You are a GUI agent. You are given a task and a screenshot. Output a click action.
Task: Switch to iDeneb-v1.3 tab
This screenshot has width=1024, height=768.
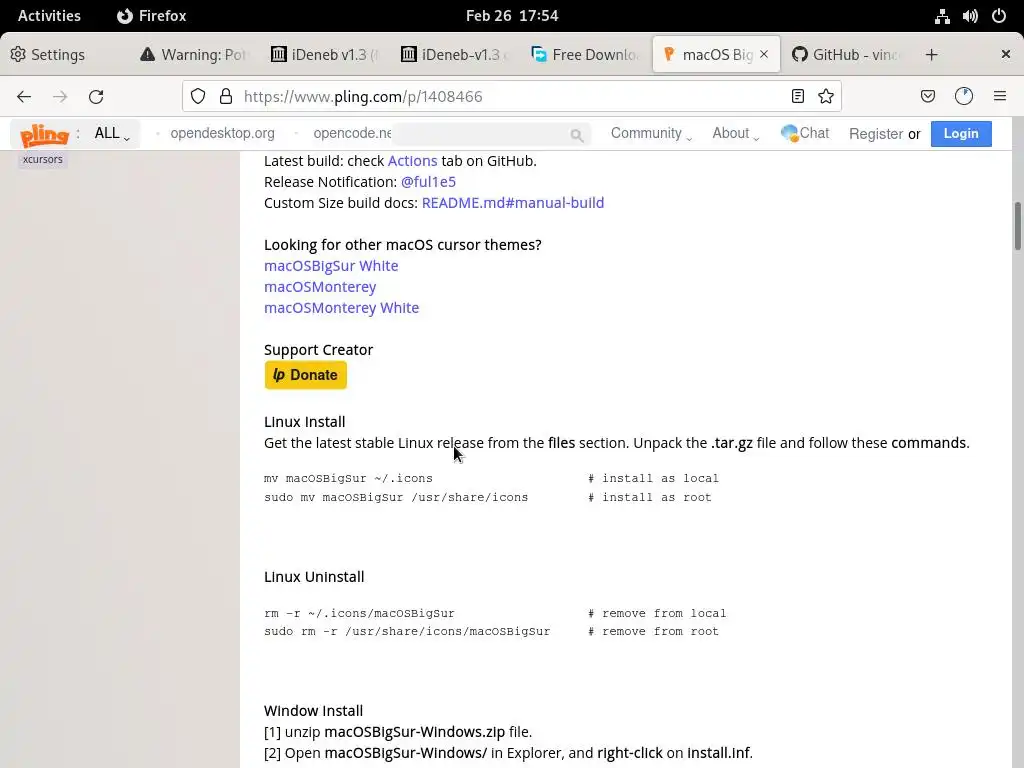(455, 55)
